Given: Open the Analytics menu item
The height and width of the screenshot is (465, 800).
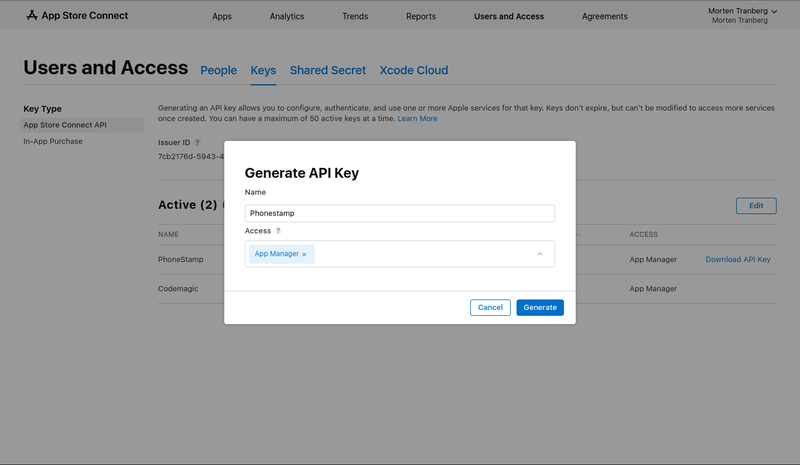Looking at the screenshot, I should [287, 16].
